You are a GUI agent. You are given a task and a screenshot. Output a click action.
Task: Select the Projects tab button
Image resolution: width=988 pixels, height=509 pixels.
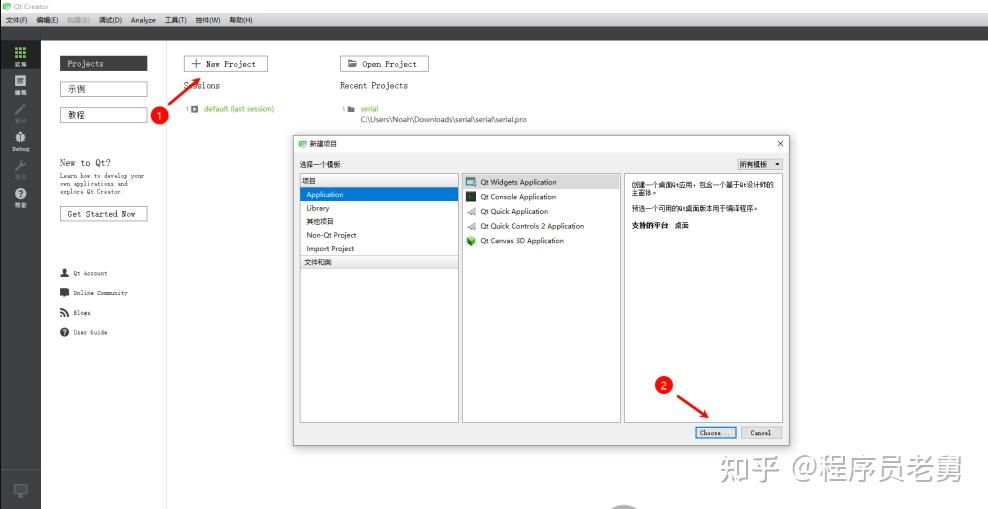click(x=103, y=64)
